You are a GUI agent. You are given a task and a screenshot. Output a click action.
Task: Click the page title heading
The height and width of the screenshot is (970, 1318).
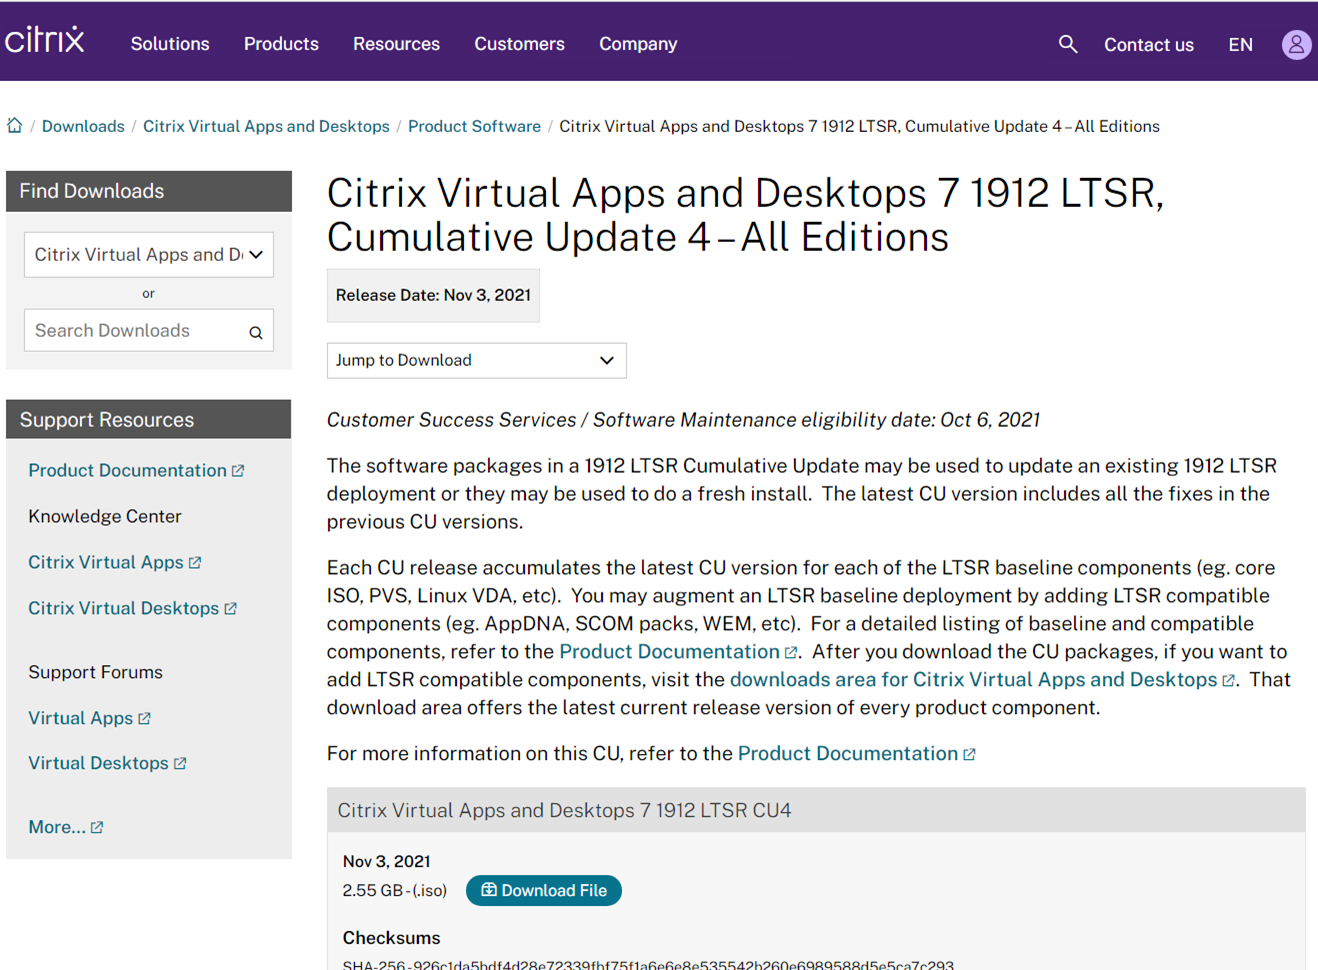[x=745, y=215]
